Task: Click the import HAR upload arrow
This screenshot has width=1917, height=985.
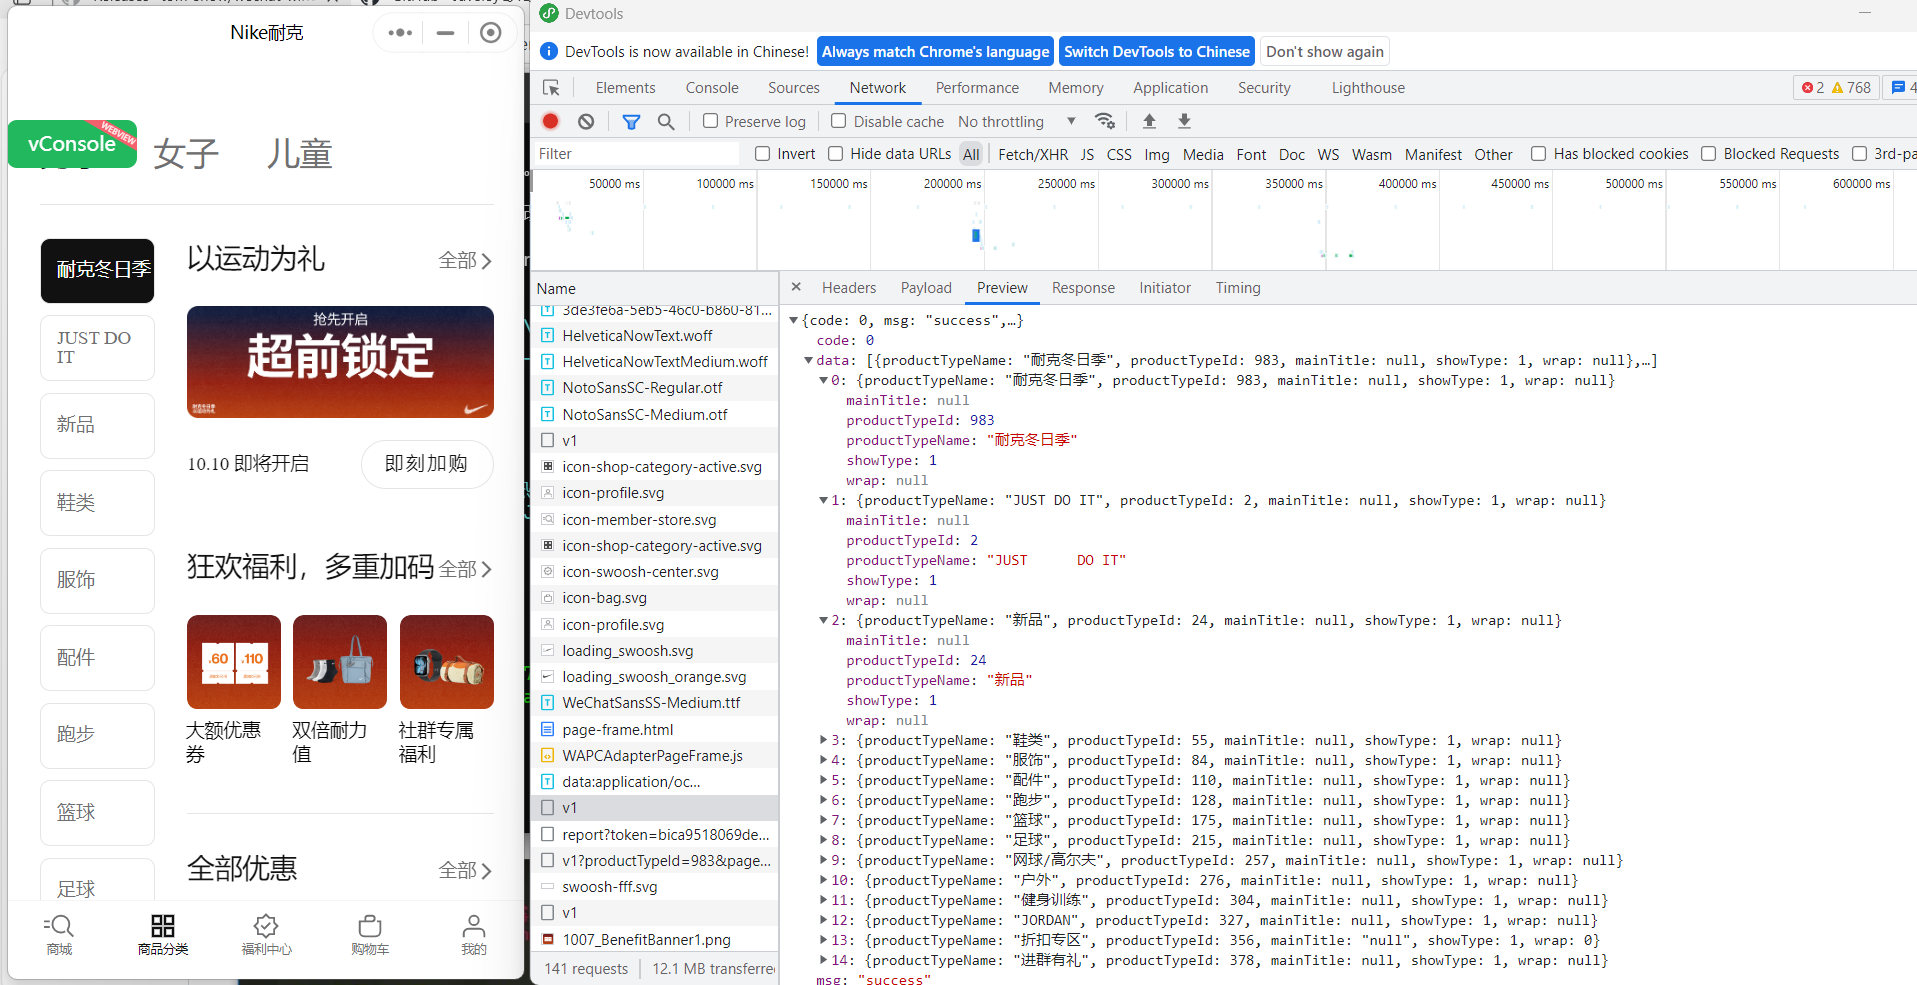Action: click(x=1149, y=121)
